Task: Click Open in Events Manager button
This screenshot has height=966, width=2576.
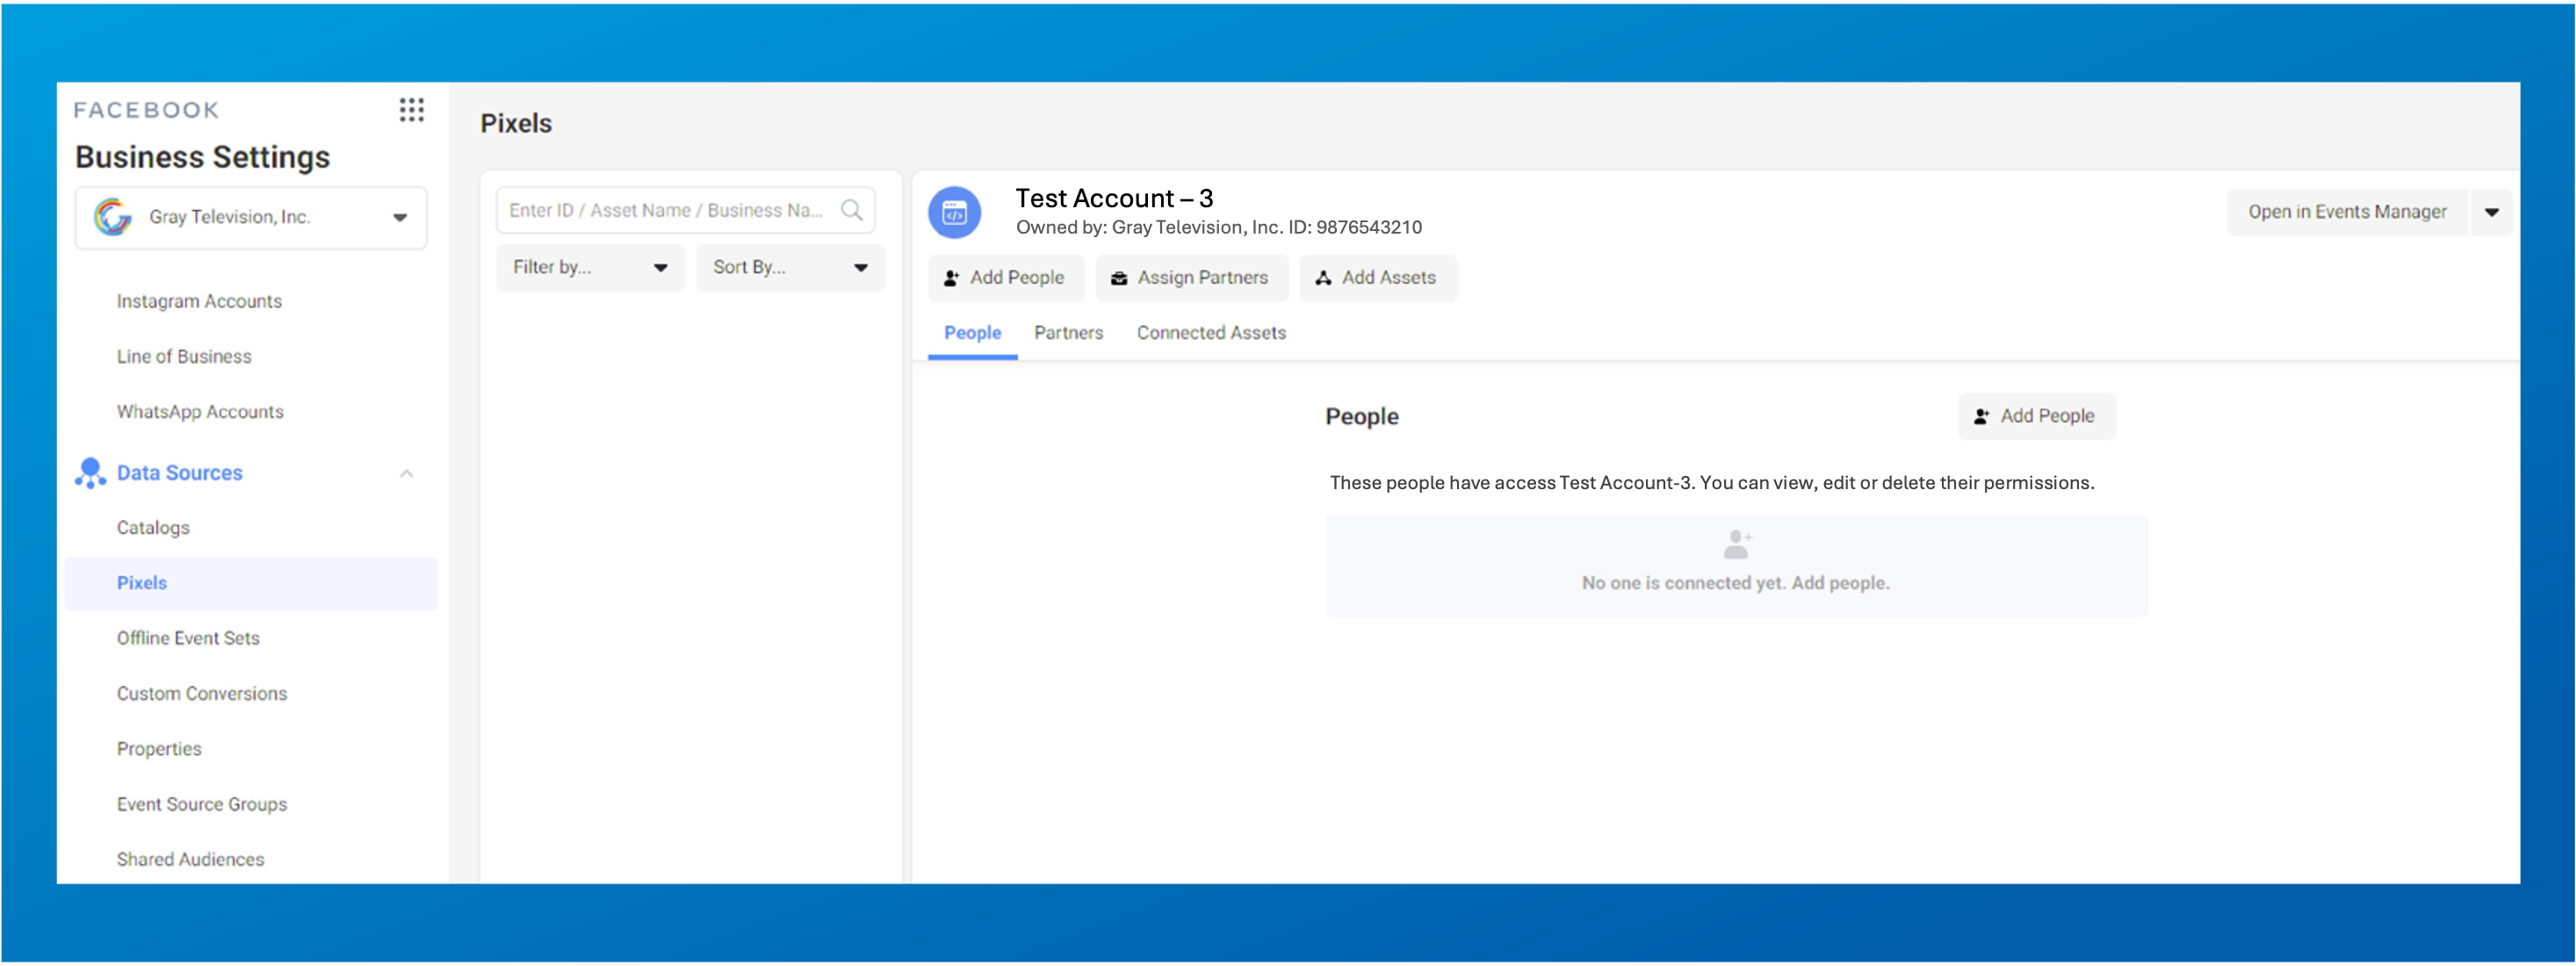Action: (2347, 212)
